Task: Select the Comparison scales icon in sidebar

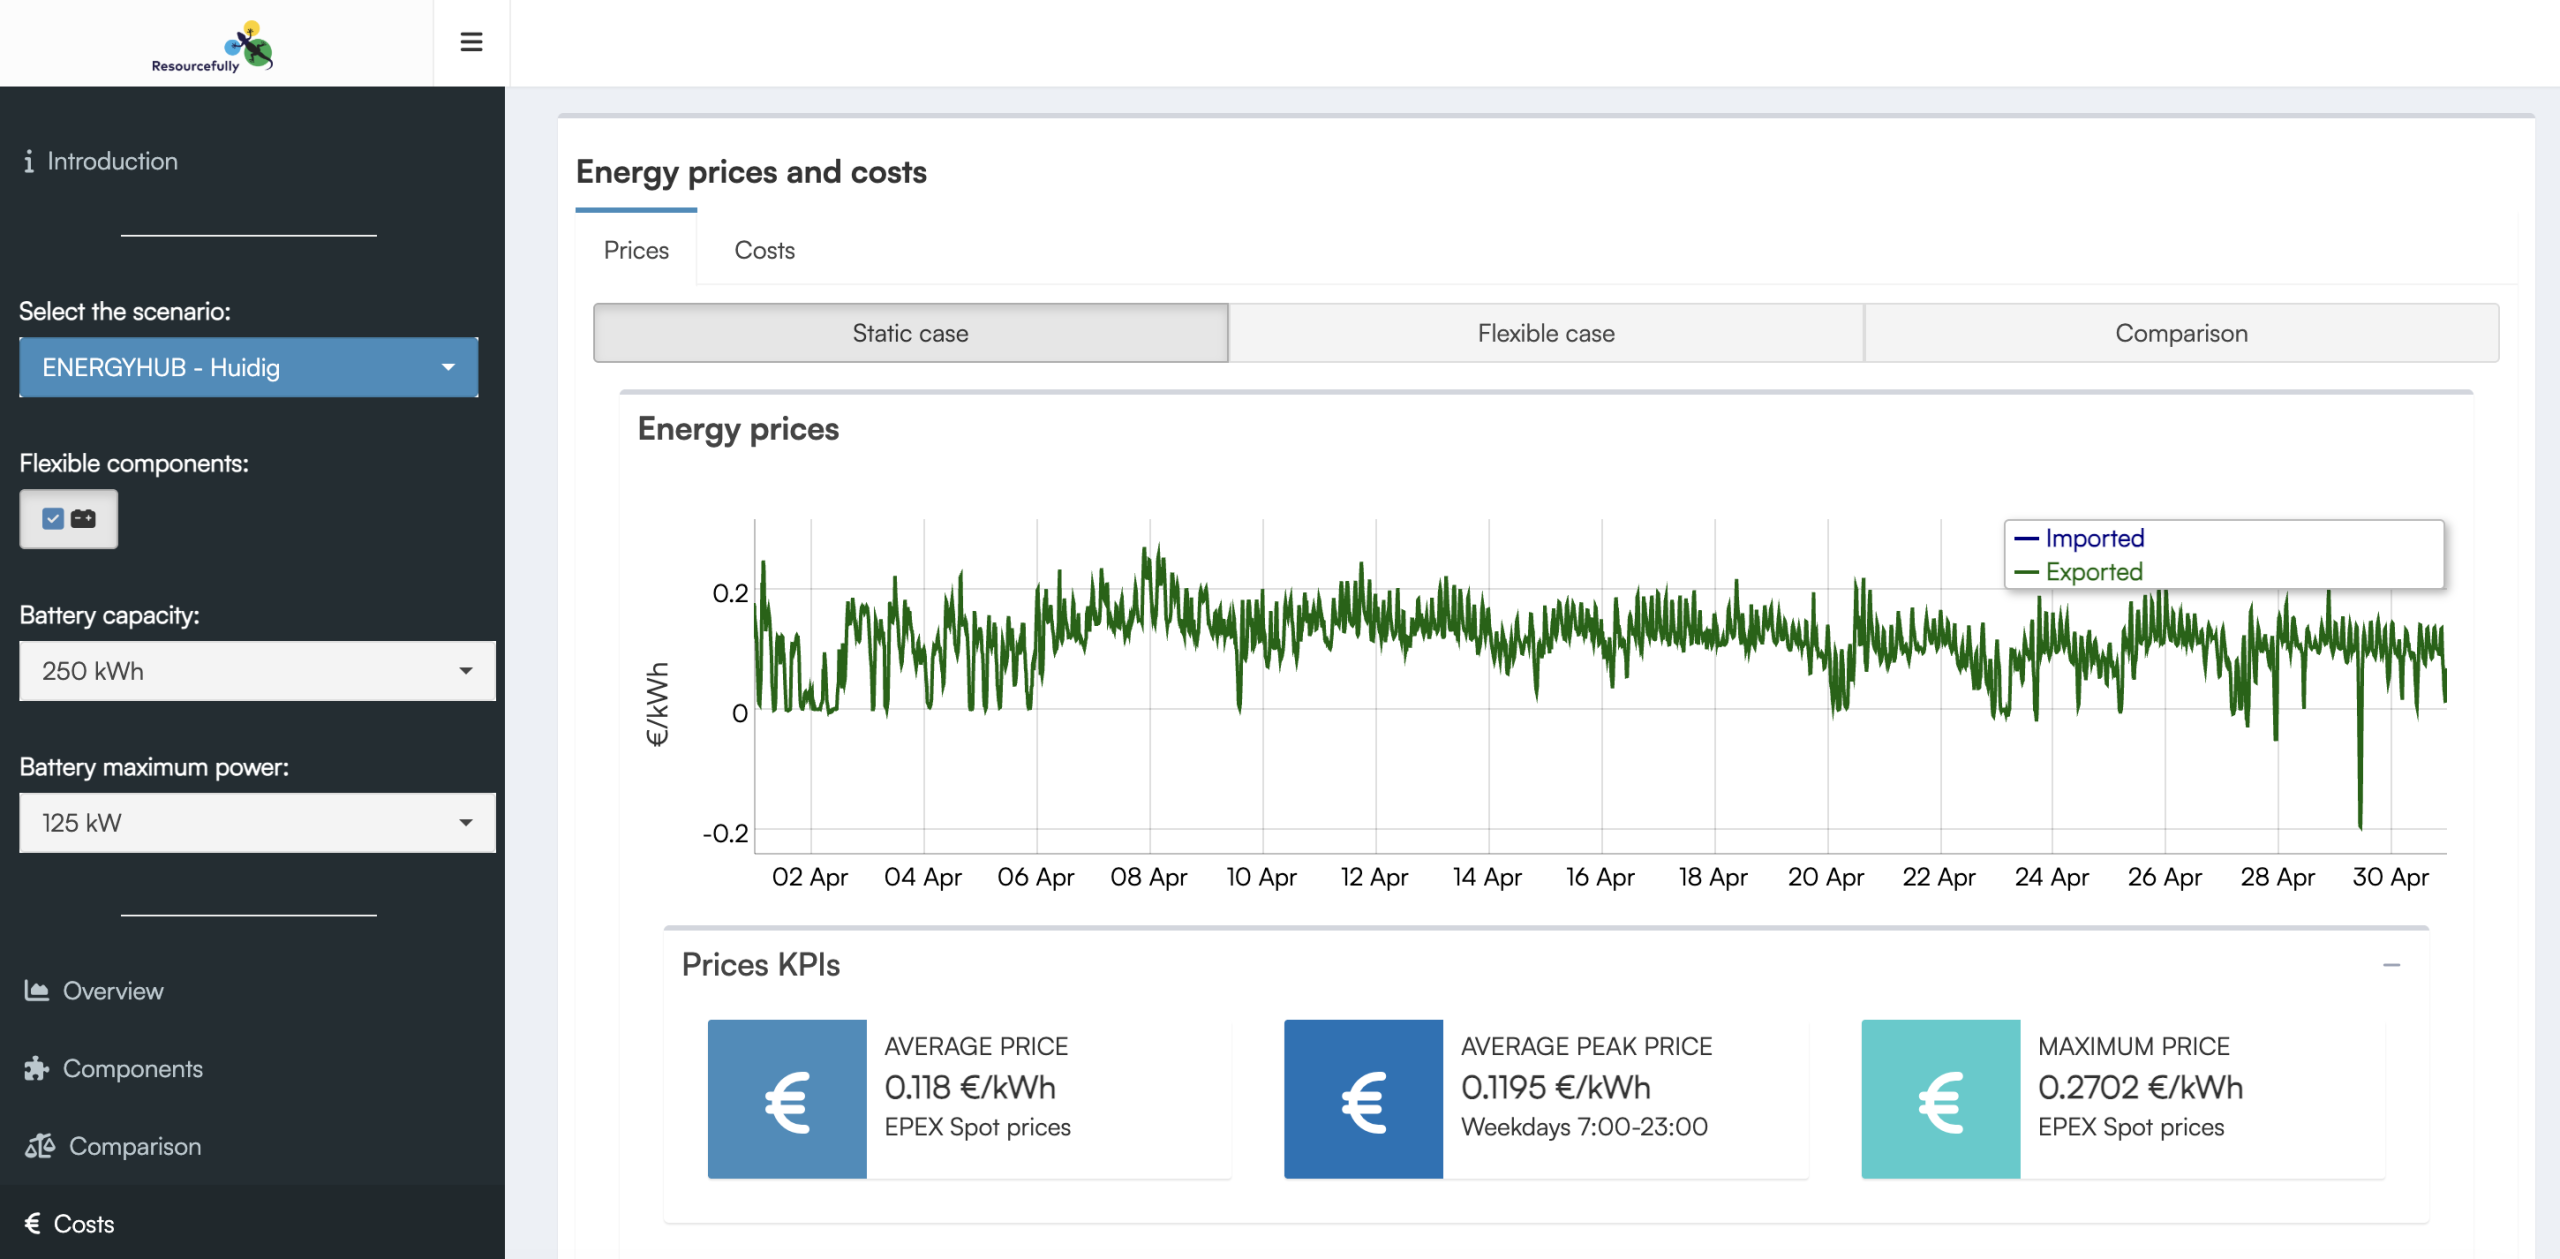Action: pos(38,1146)
